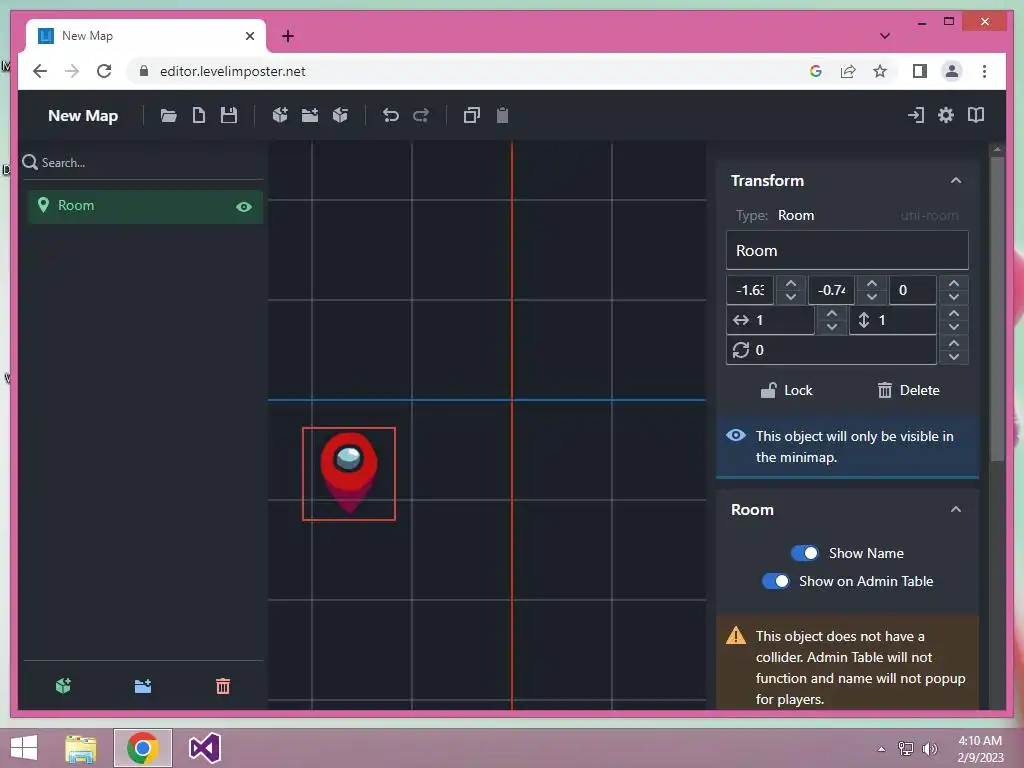Go back in browser history

point(40,71)
